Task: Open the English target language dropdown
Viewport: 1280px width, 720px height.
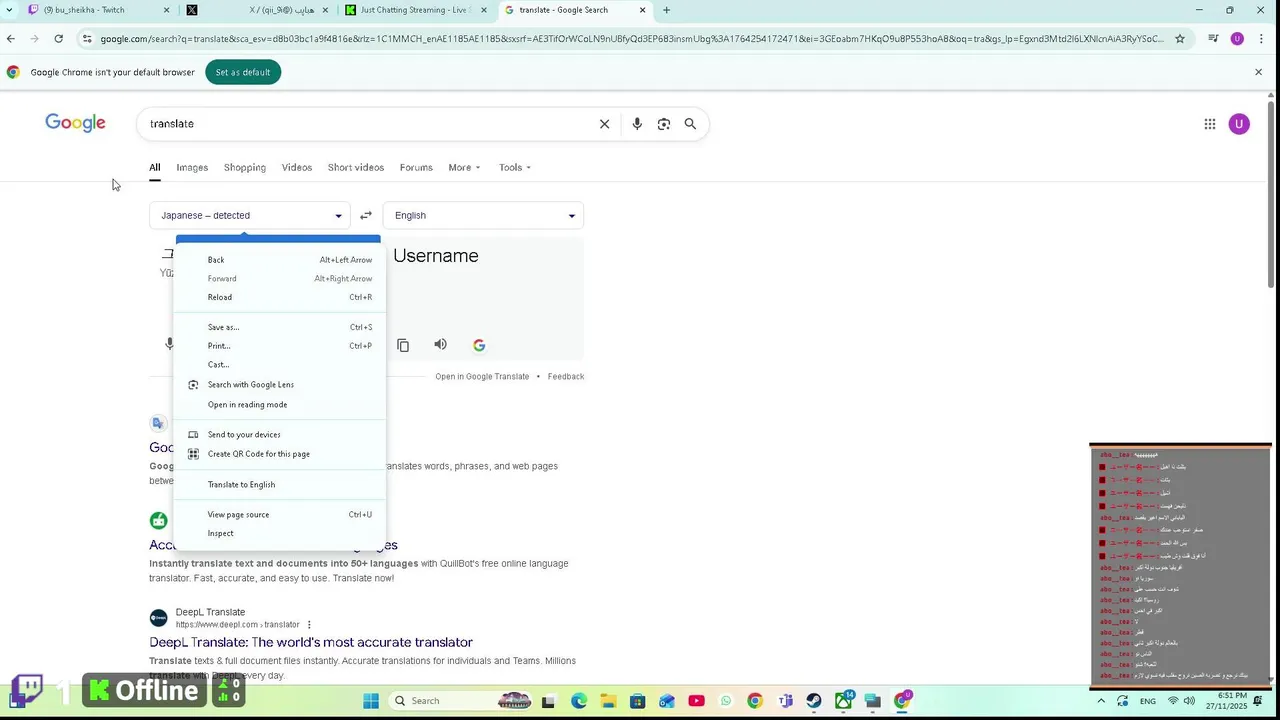Action: pos(483,215)
